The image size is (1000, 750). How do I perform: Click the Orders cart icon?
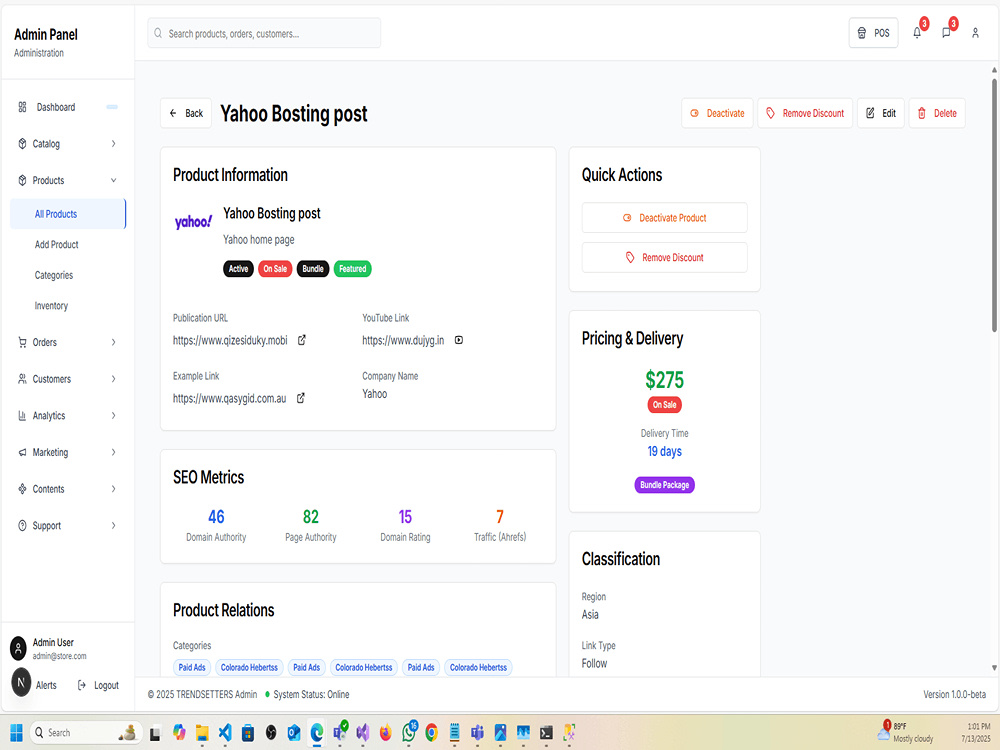click(x=22, y=342)
